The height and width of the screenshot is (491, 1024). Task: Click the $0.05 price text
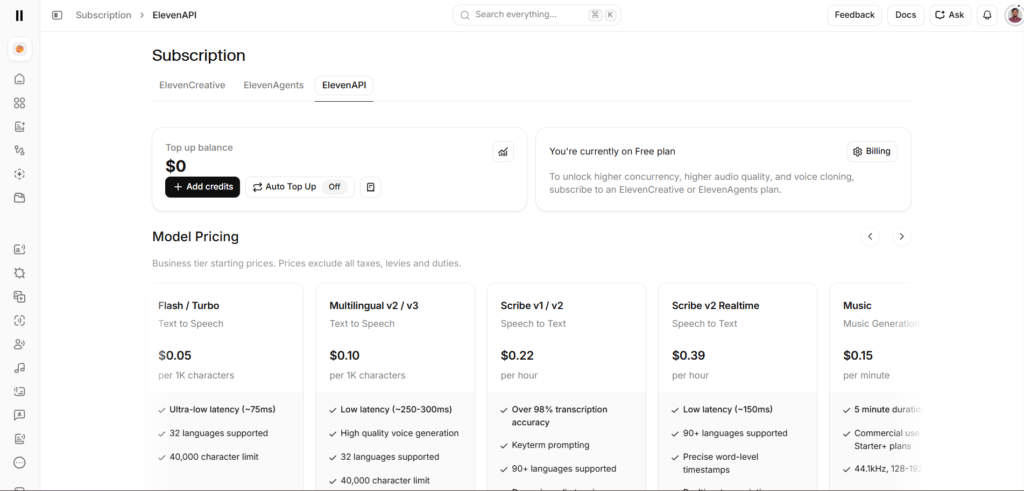click(x=174, y=356)
